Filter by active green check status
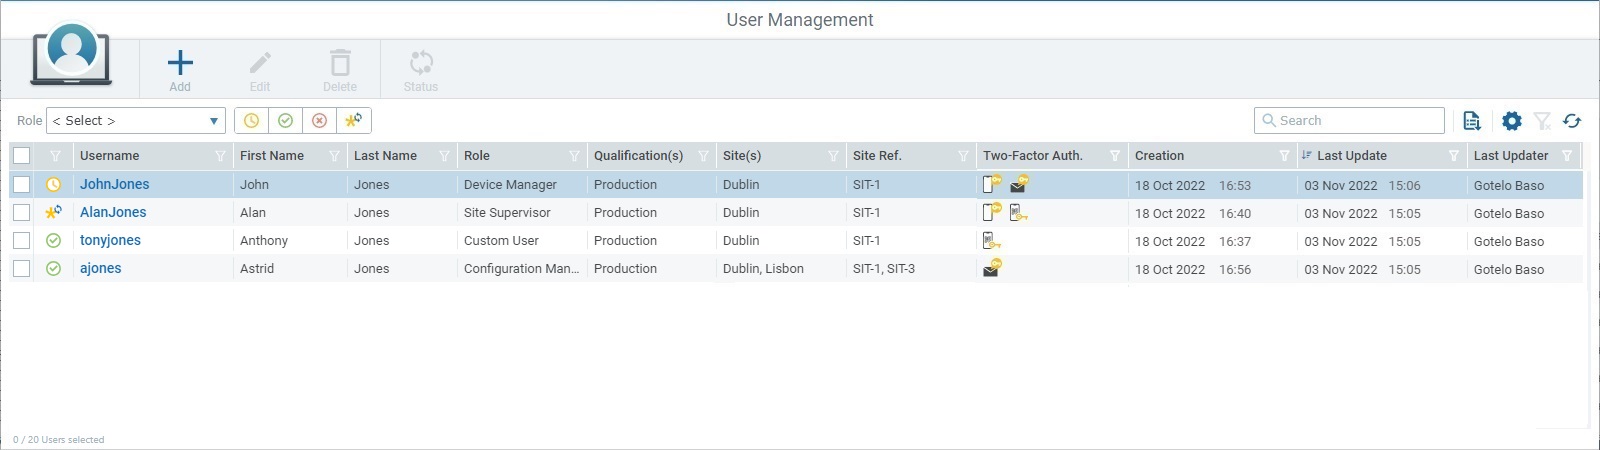Screen dimensions: 1600x450 (286, 120)
